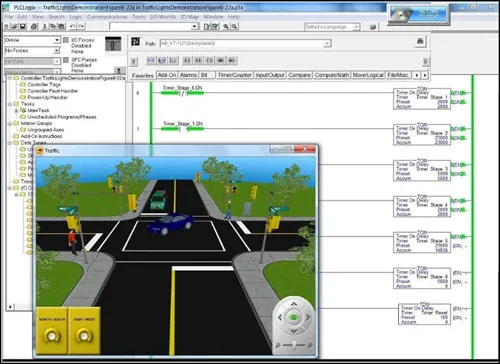Open the Communications menu
Viewport: 500px width, 364px height.
pos(107,17)
